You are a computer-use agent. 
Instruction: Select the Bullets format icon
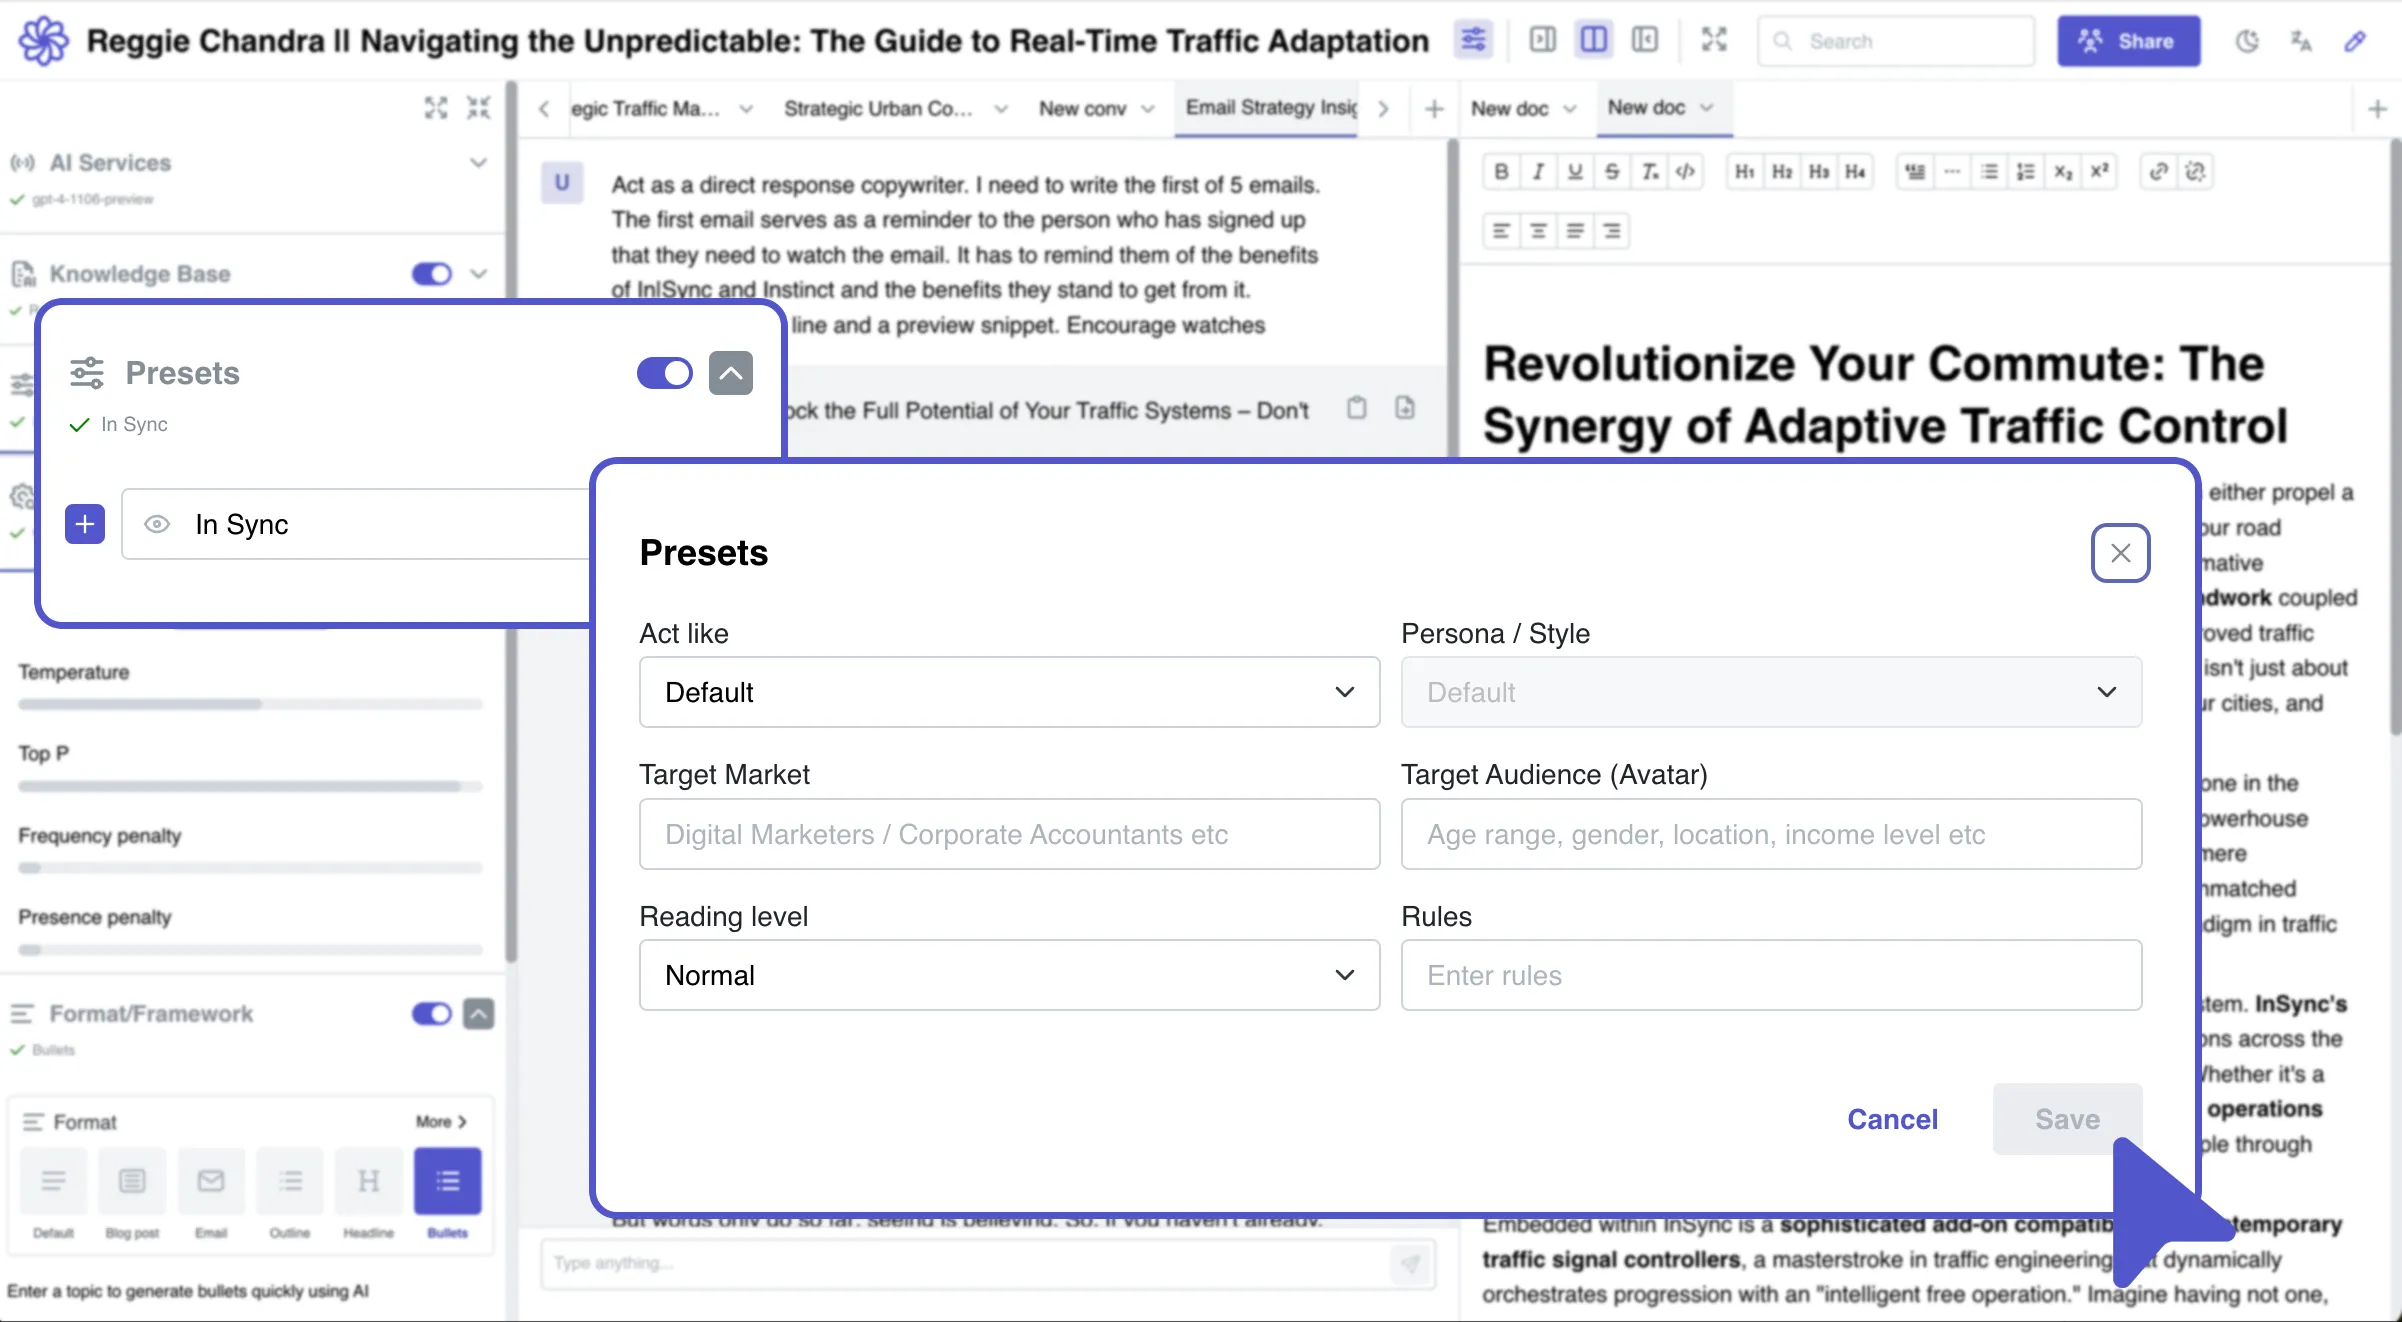tap(447, 1182)
